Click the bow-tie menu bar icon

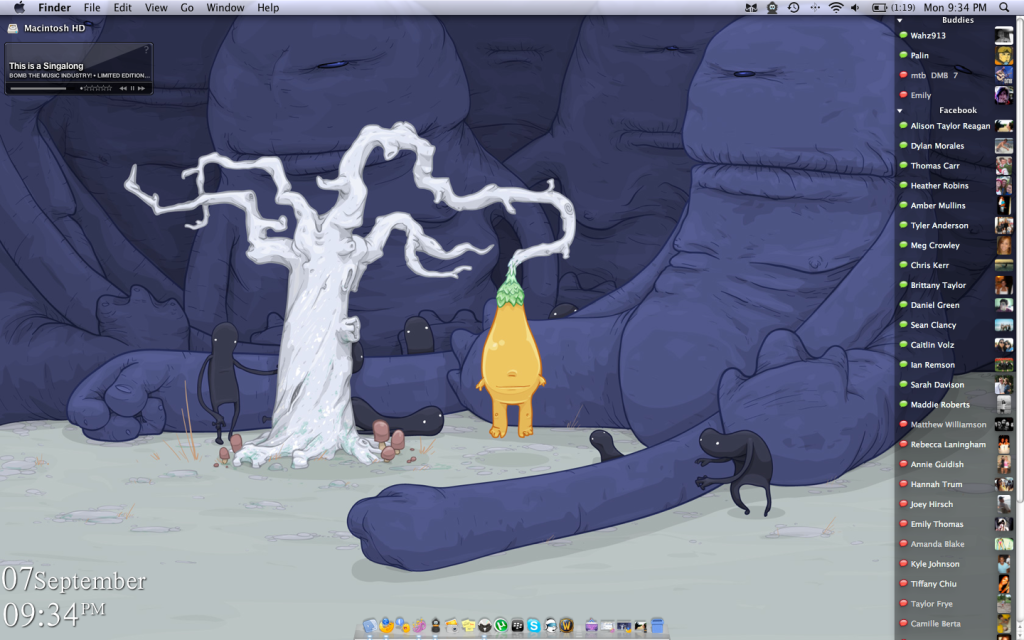click(x=752, y=7)
